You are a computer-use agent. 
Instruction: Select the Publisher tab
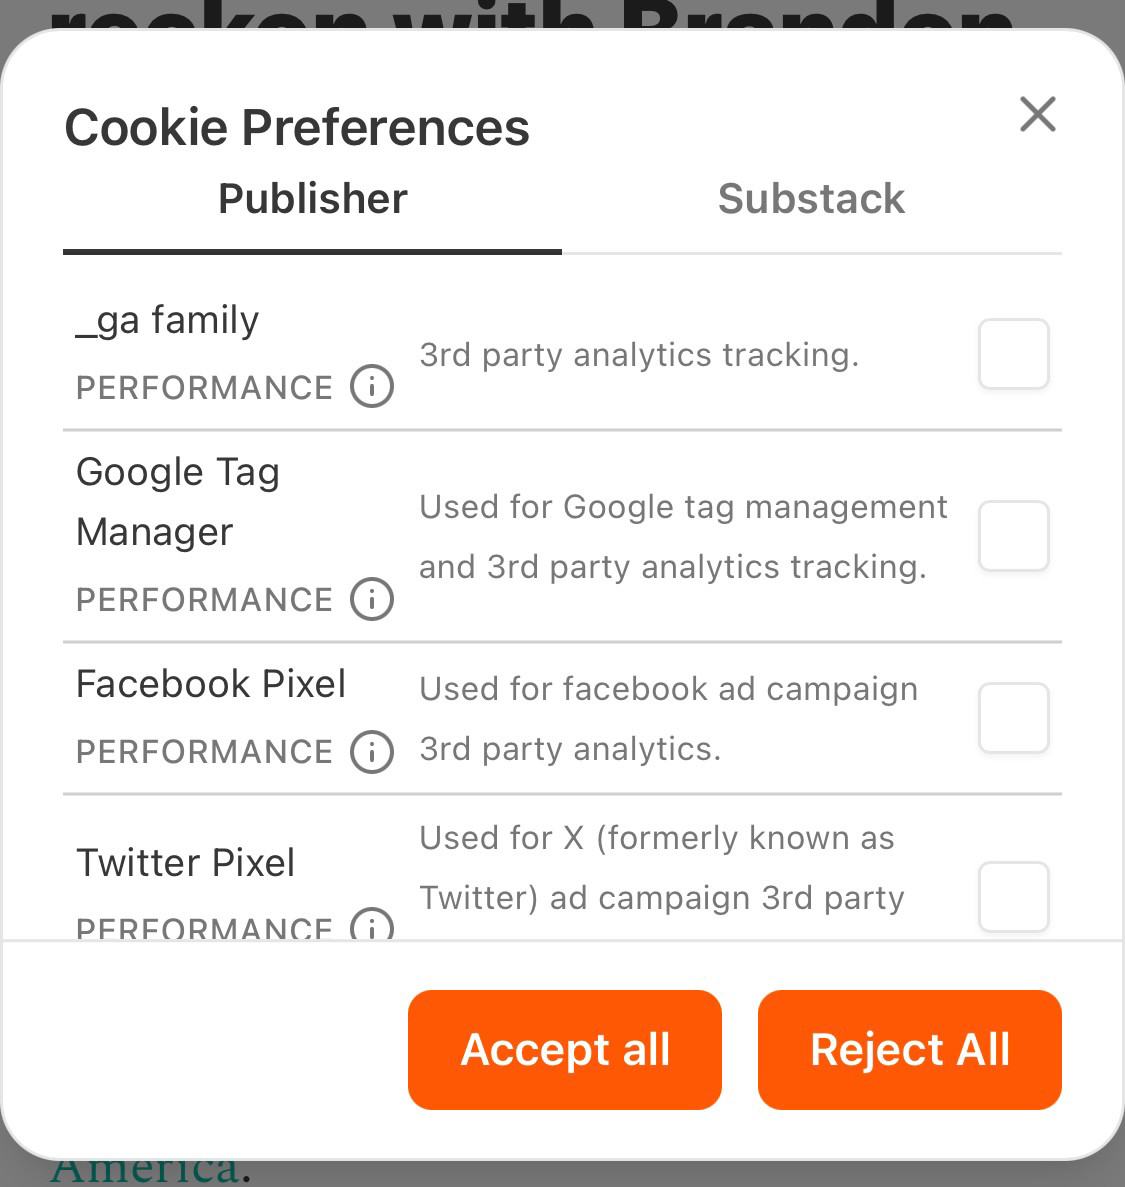(312, 199)
